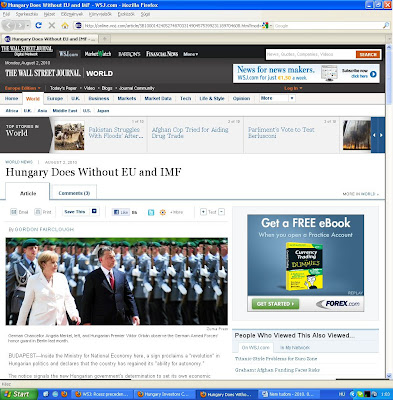This screenshot has width=393, height=400.
Task: Click the Firefox Forward navigation arrow
Action: (x=21, y=25)
